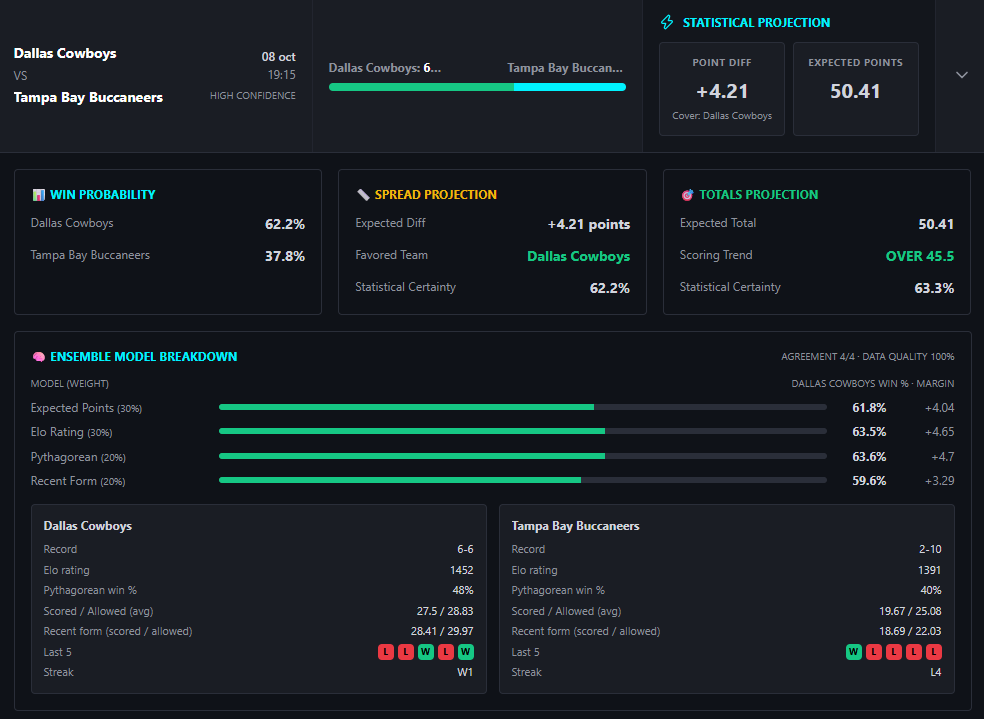The width and height of the screenshot is (984, 719).
Task: Click the lightning bolt Statistical Projection icon
Action: click(667, 23)
